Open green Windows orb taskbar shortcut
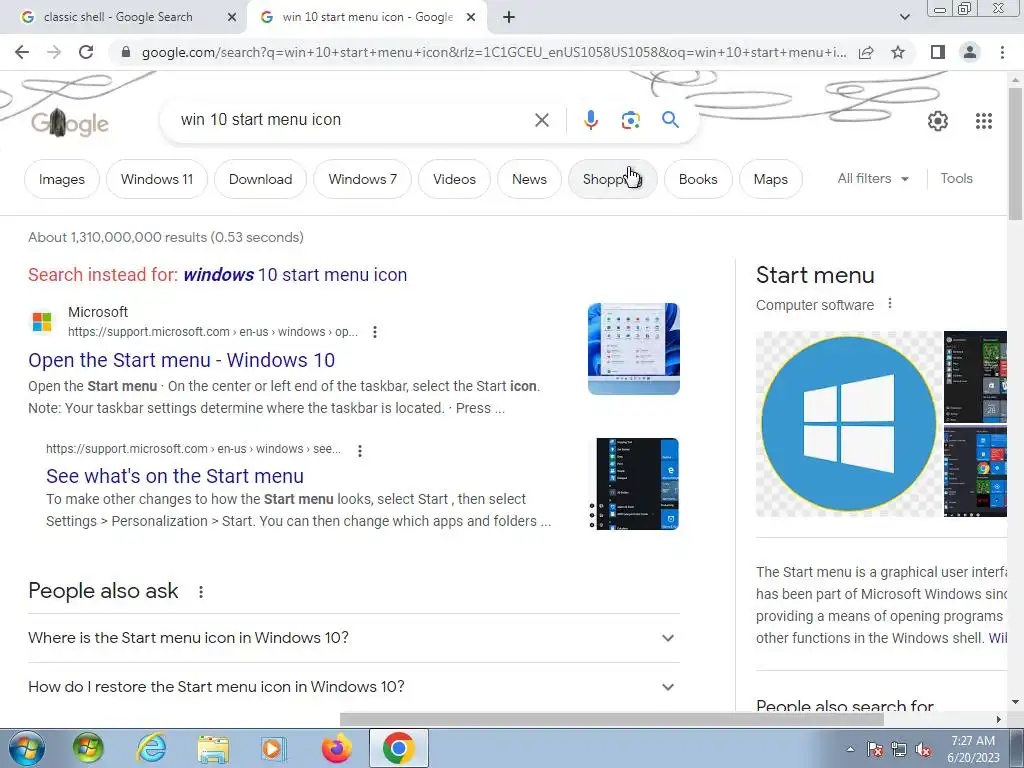This screenshot has width=1024, height=768. (88, 748)
